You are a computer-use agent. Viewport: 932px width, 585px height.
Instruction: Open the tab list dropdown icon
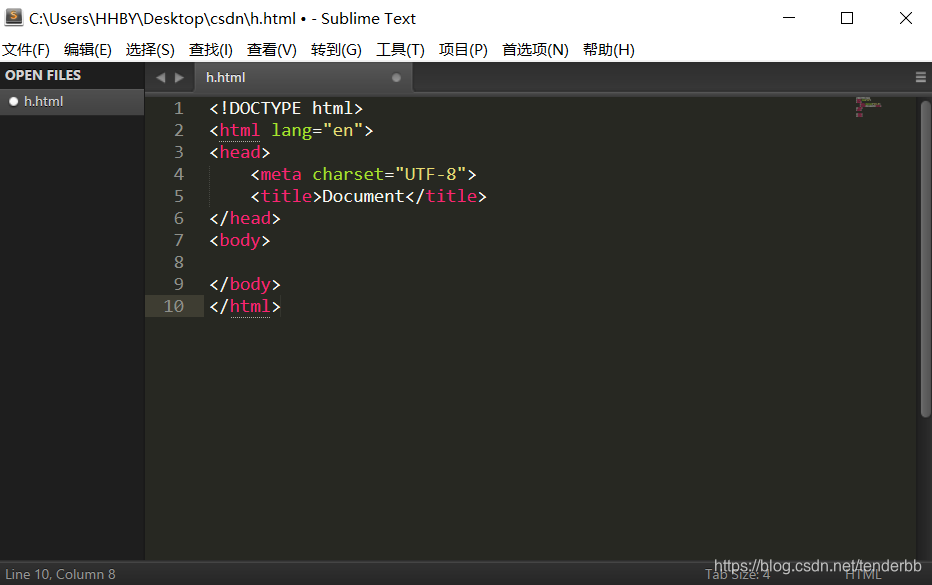921,77
